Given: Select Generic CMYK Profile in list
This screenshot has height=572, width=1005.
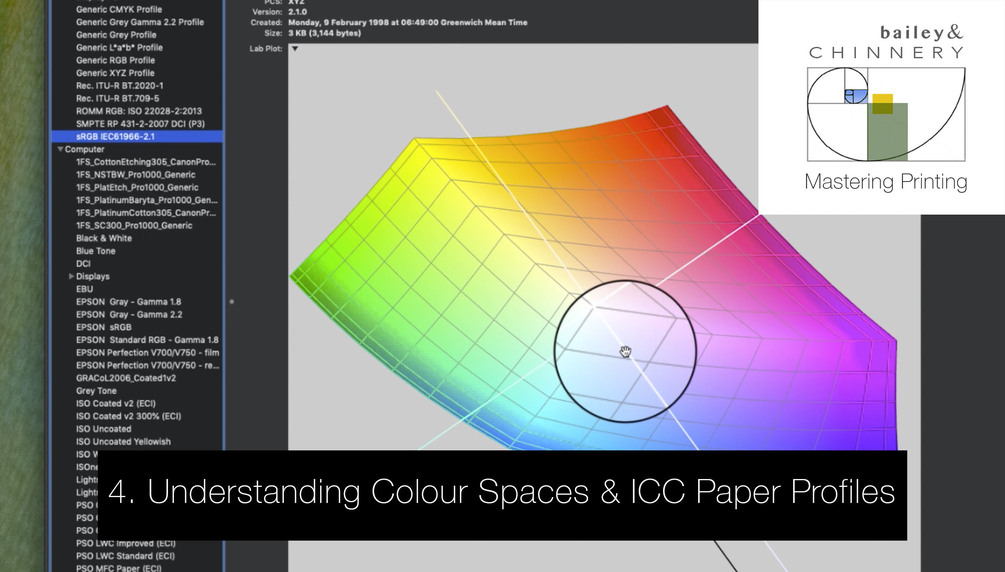Looking at the screenshot, I should point(119,10).
